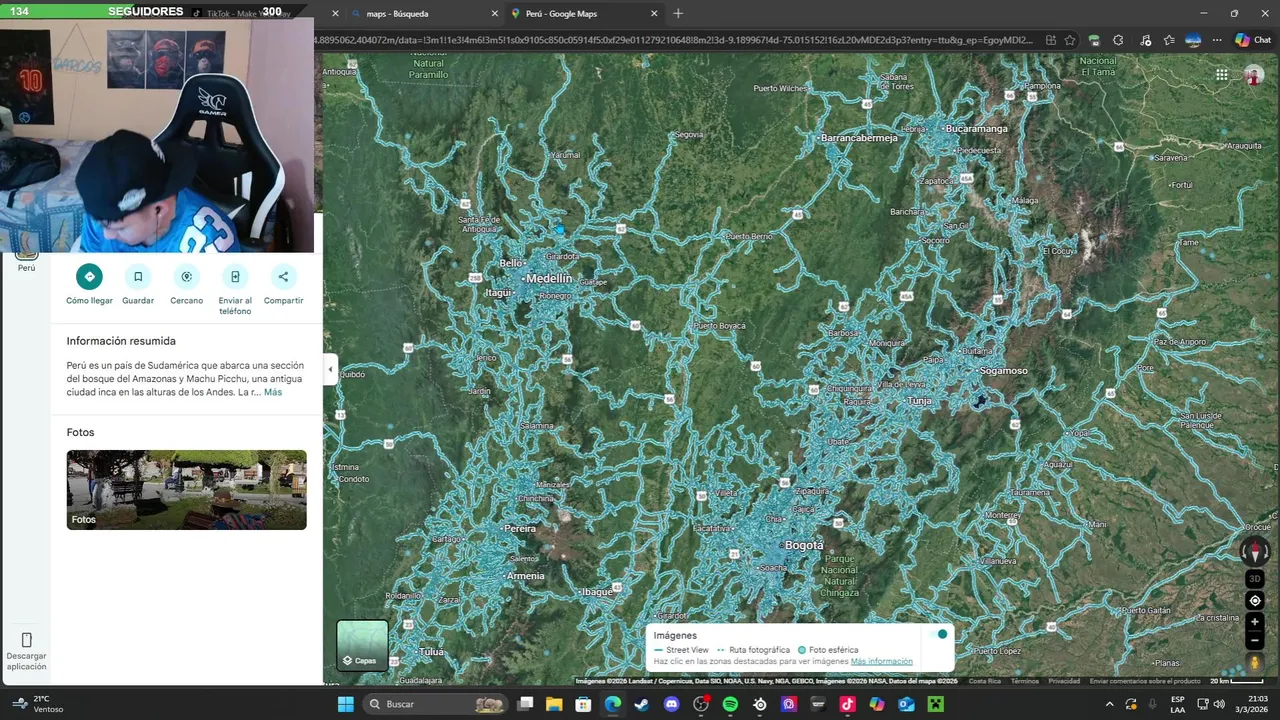Close the maps - Búsqueda tab

coord(494,14)
